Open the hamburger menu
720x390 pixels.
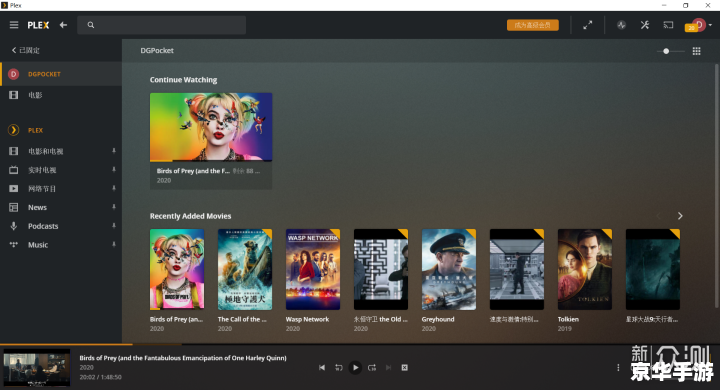point(14,25)
